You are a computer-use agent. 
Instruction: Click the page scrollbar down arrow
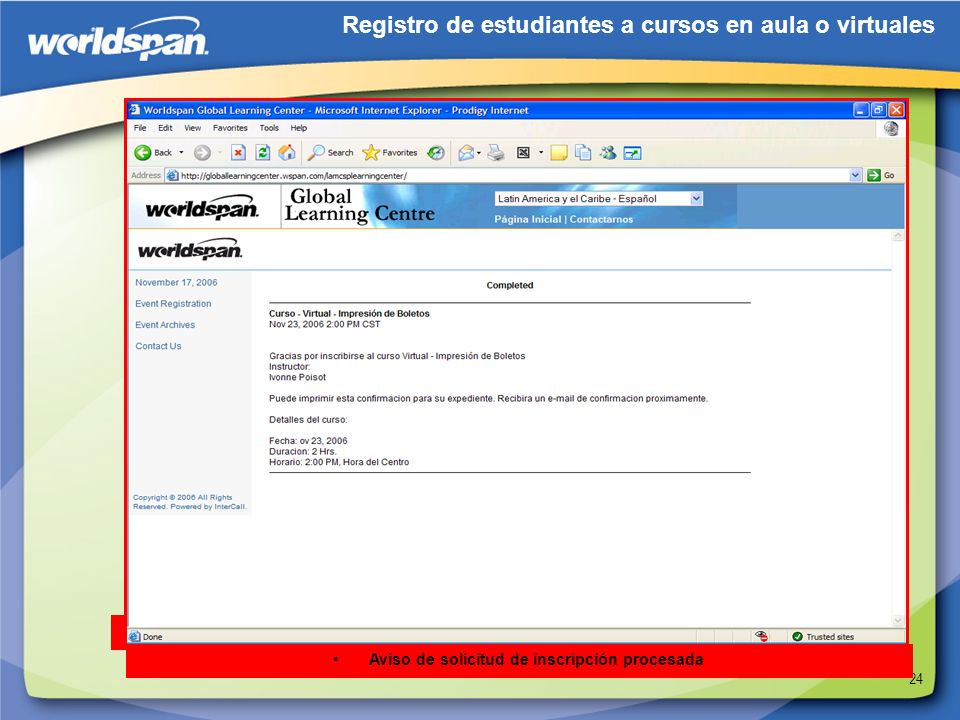pyautogui.click(x=898, y=621)
